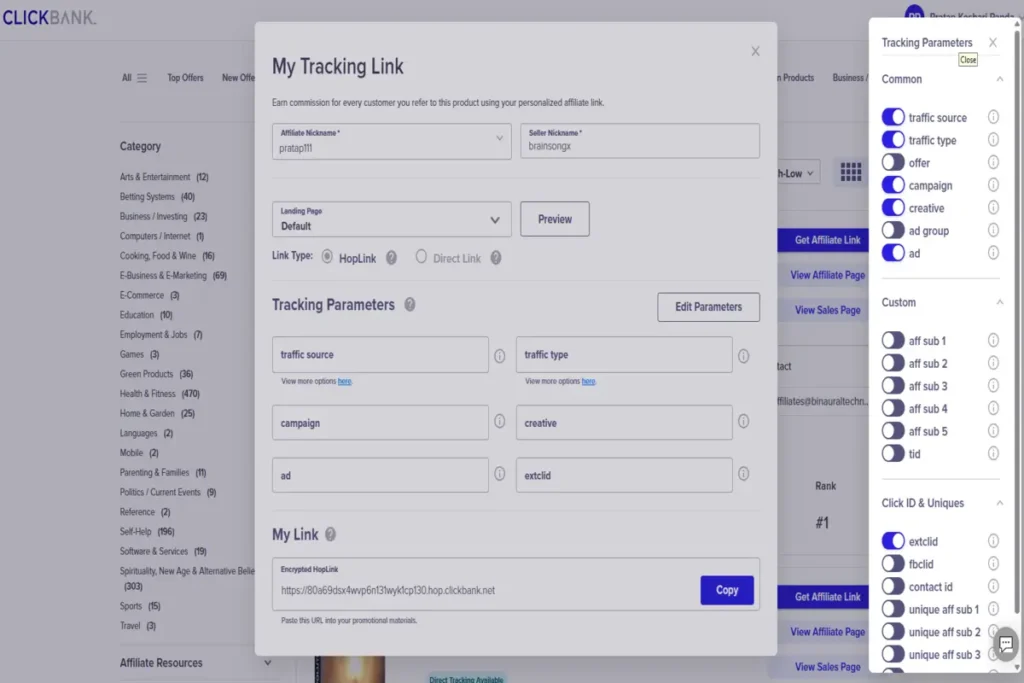Viewport: 1024px width, 683px height.
Task: Collapse the Common section
Action: tap(999, 79)
